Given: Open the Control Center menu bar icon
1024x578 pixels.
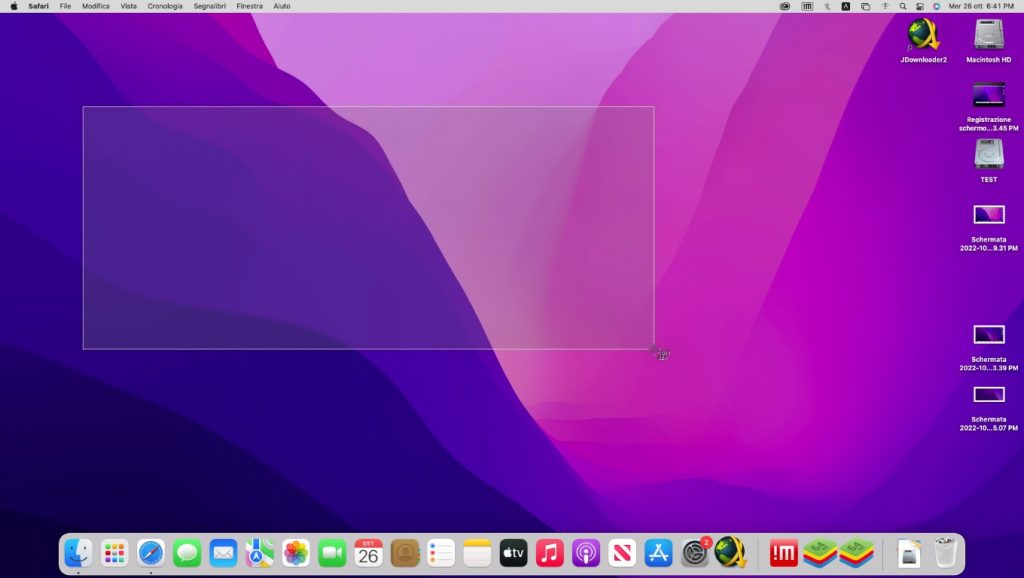Looking at the screenshot, I should coord(919,6).
